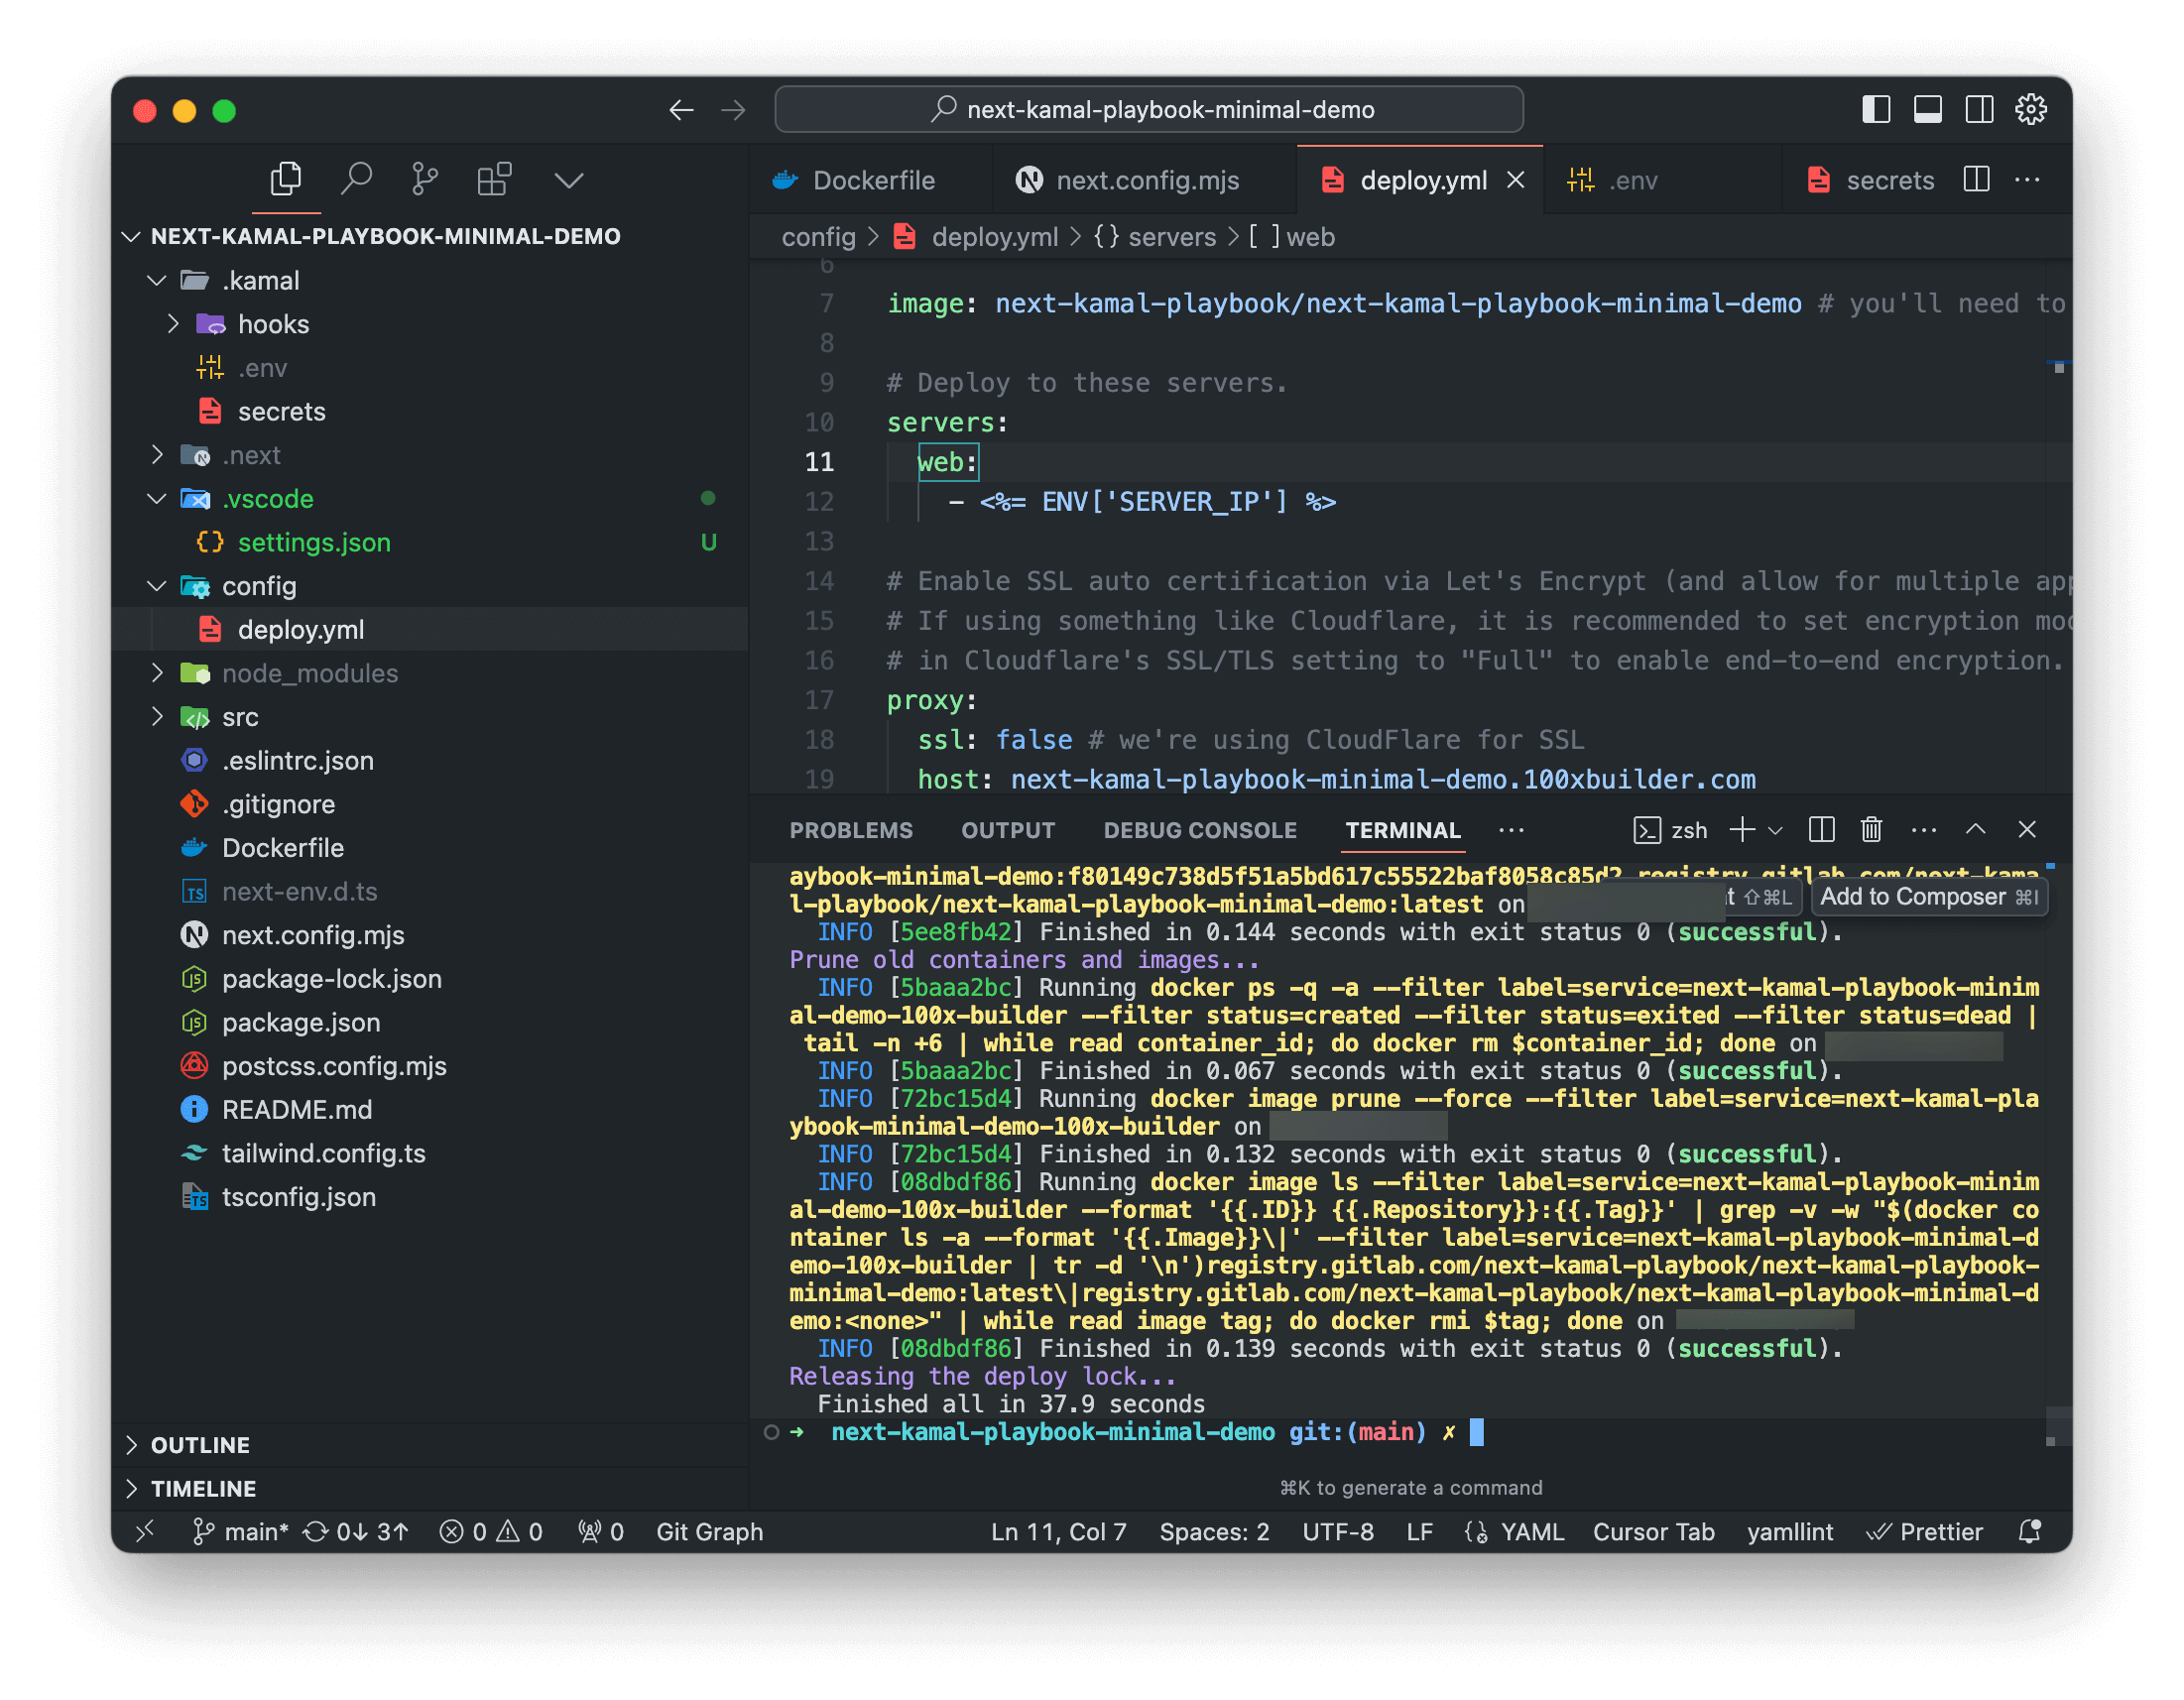Show additional views chevron in activity bar
2184x1700 pixels.
(x=569, y=181)
